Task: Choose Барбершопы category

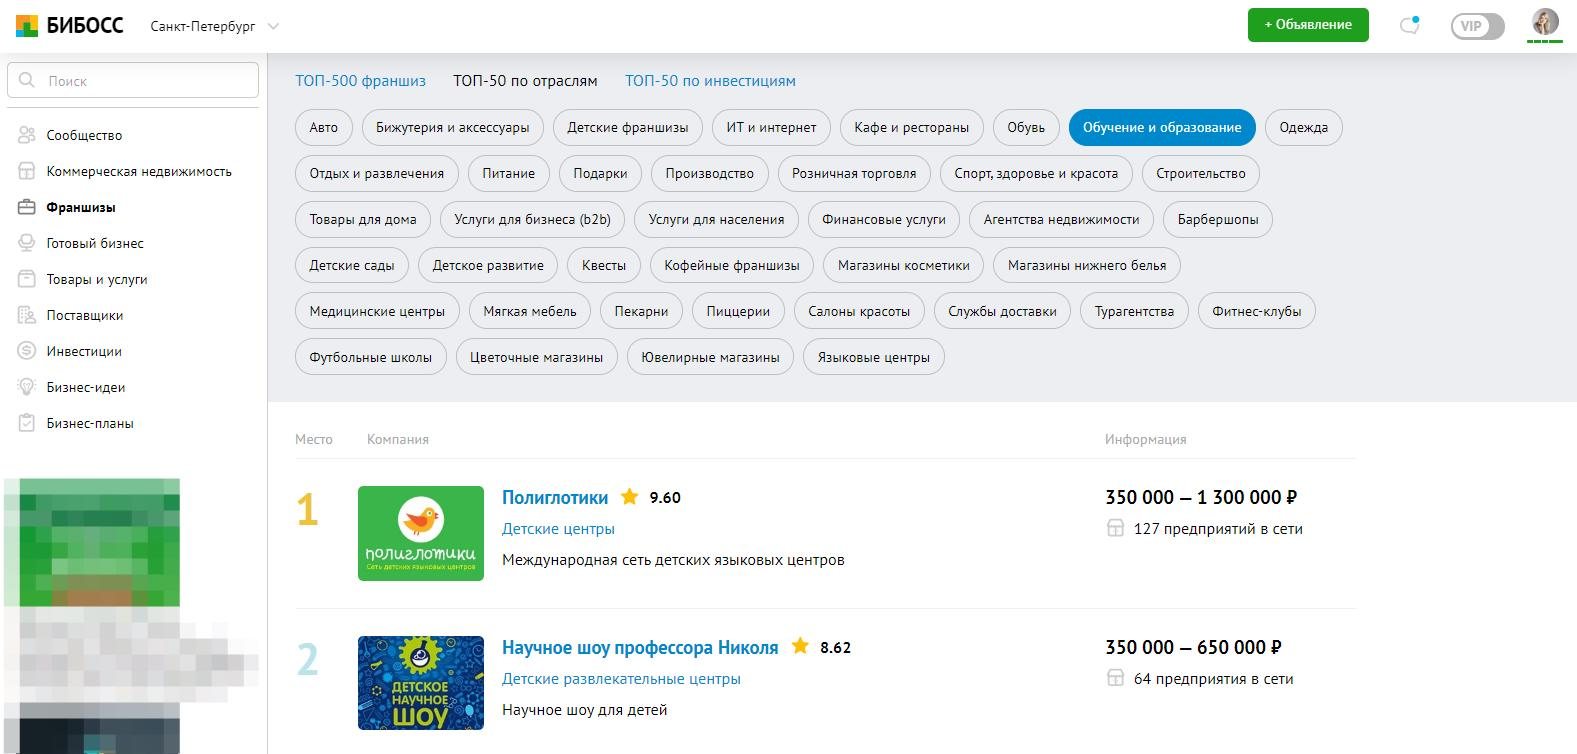Action: (x=1218, y=219)
